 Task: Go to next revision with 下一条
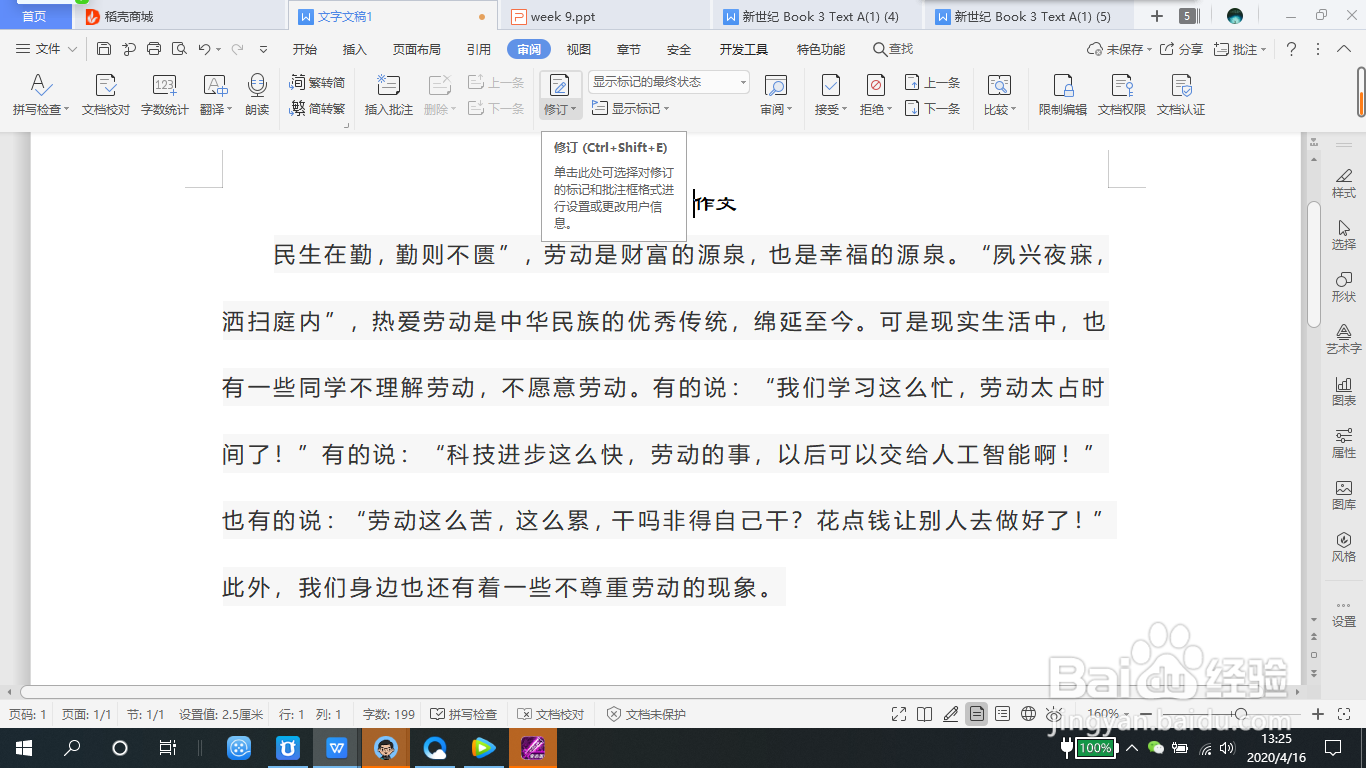(x=933, y=109)
